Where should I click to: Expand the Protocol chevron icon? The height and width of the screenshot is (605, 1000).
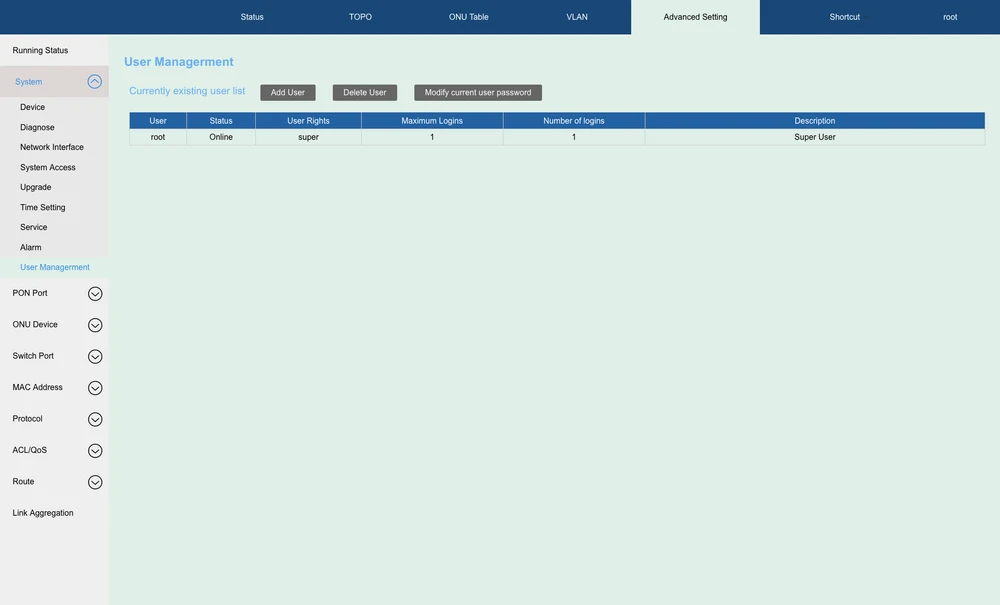pyautogui.click(x=95, y=420)
